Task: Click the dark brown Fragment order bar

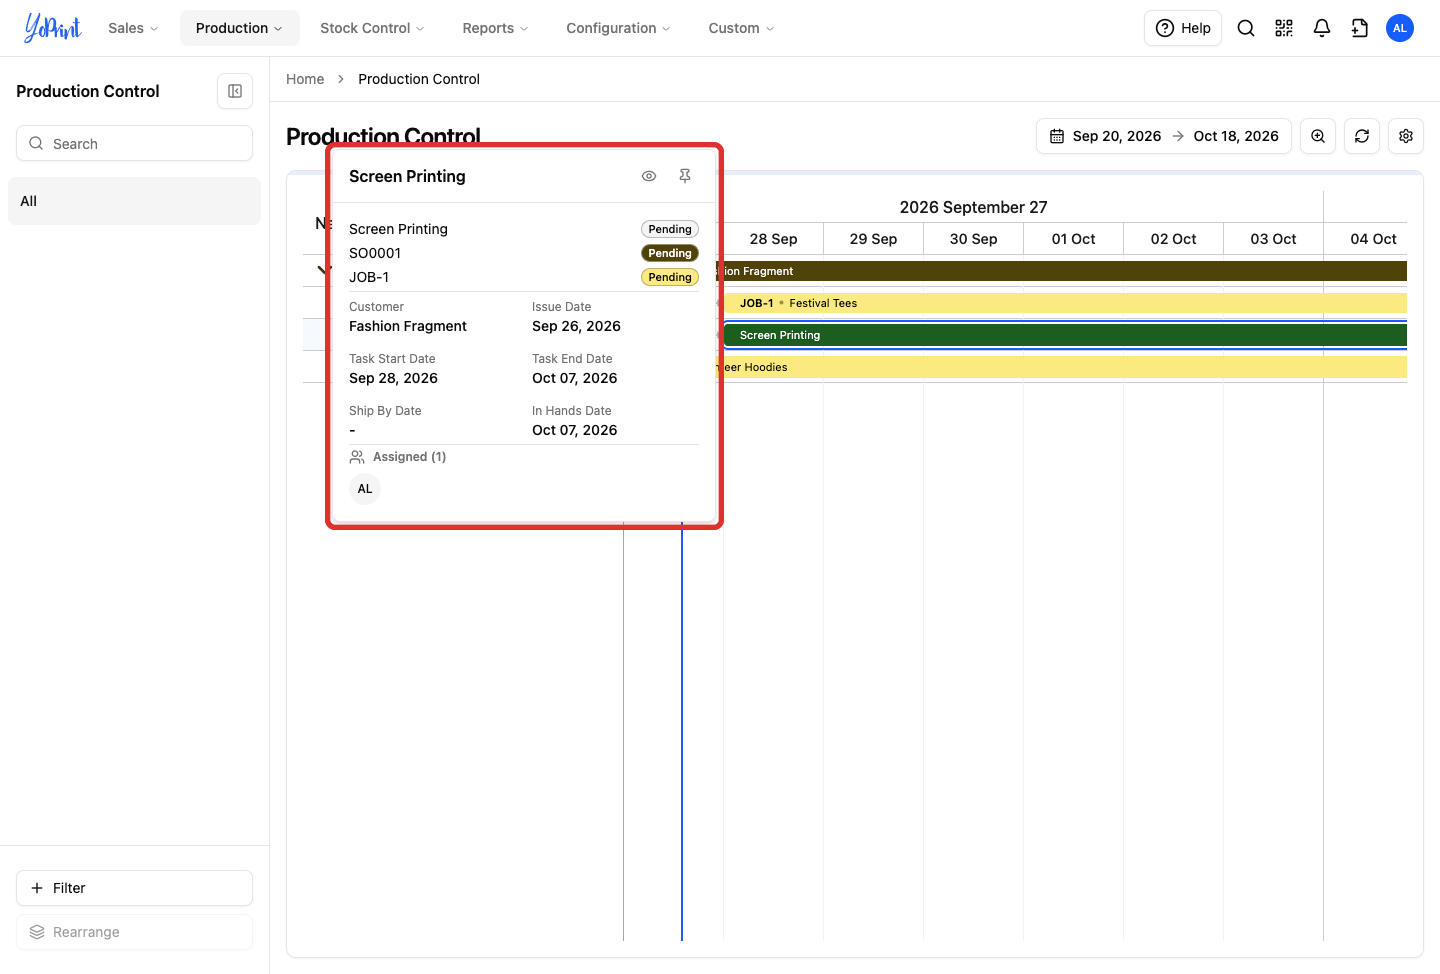Action: (x=1061, y=271)
